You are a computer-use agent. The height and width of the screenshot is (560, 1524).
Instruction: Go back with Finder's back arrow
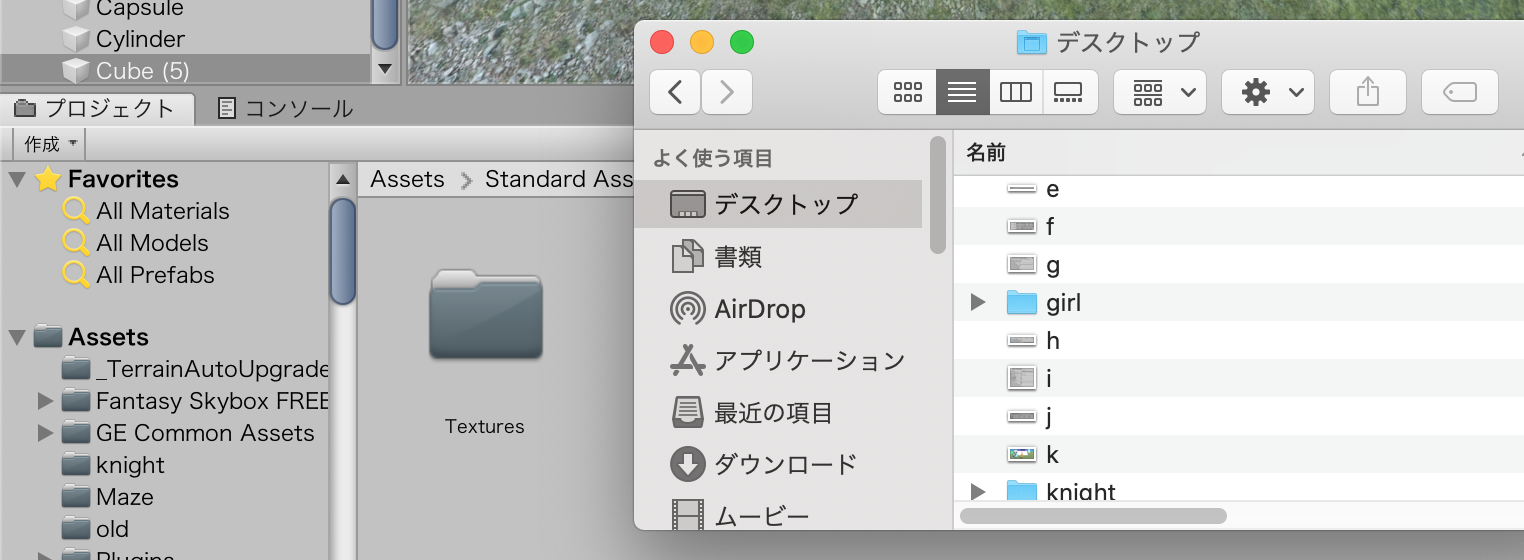(x=675, y=92)
